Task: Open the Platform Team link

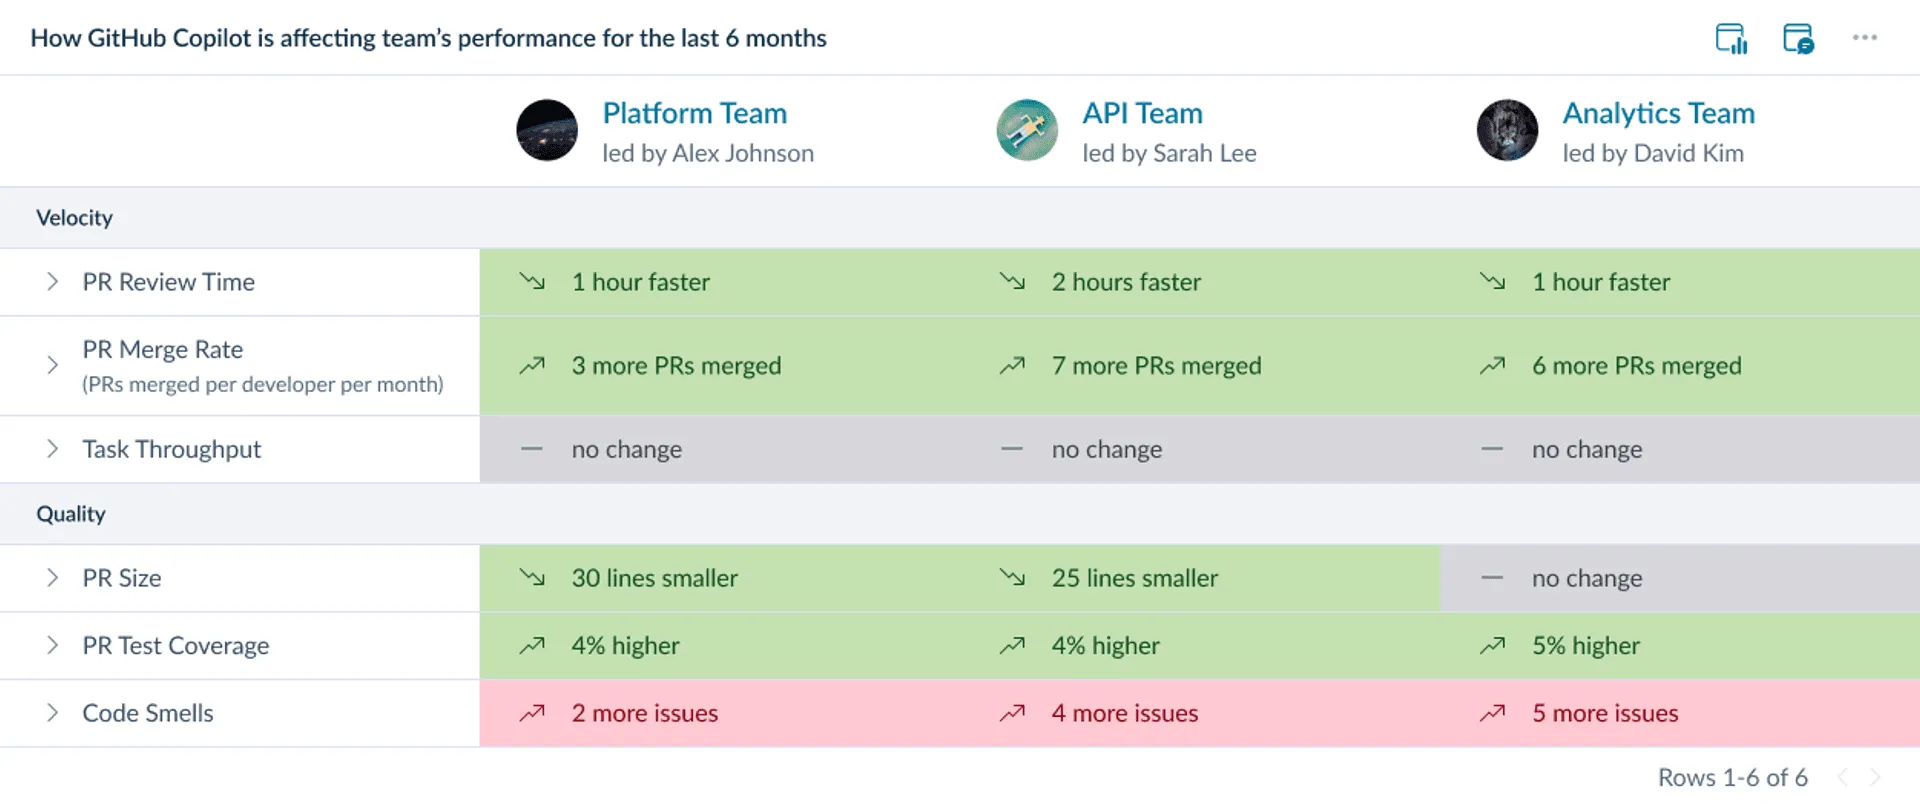Action: 694,113
